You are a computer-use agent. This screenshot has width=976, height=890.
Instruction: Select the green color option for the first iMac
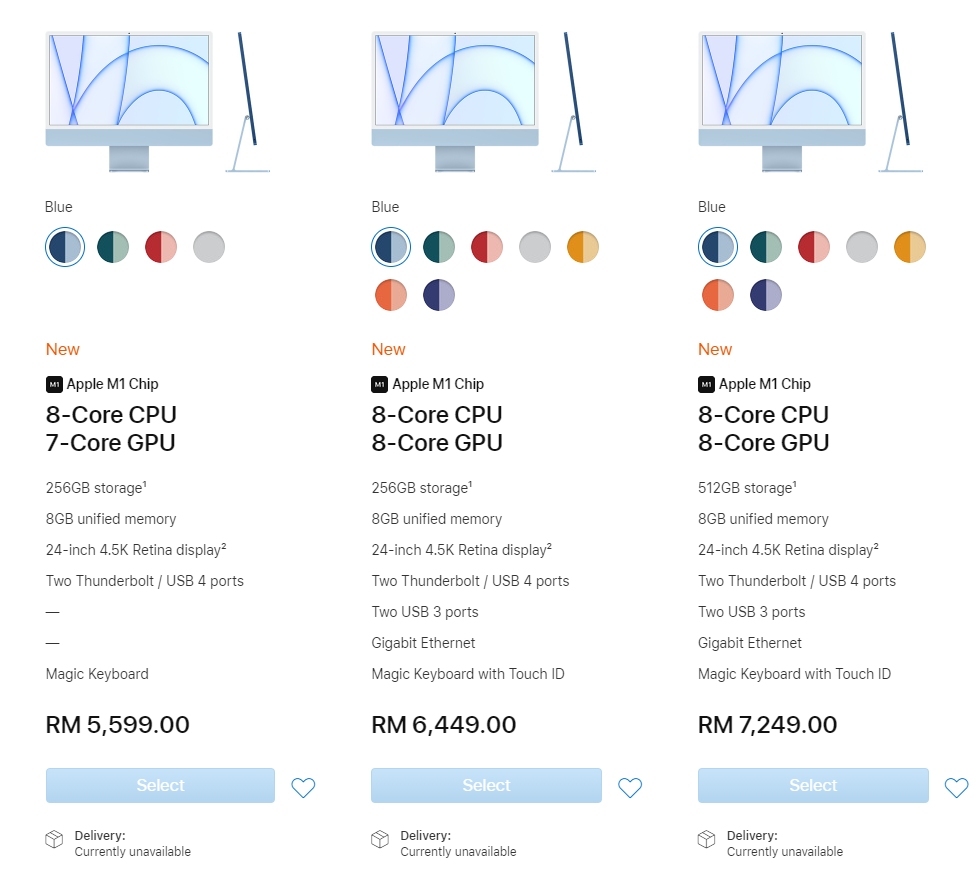[x=112, y=246]
